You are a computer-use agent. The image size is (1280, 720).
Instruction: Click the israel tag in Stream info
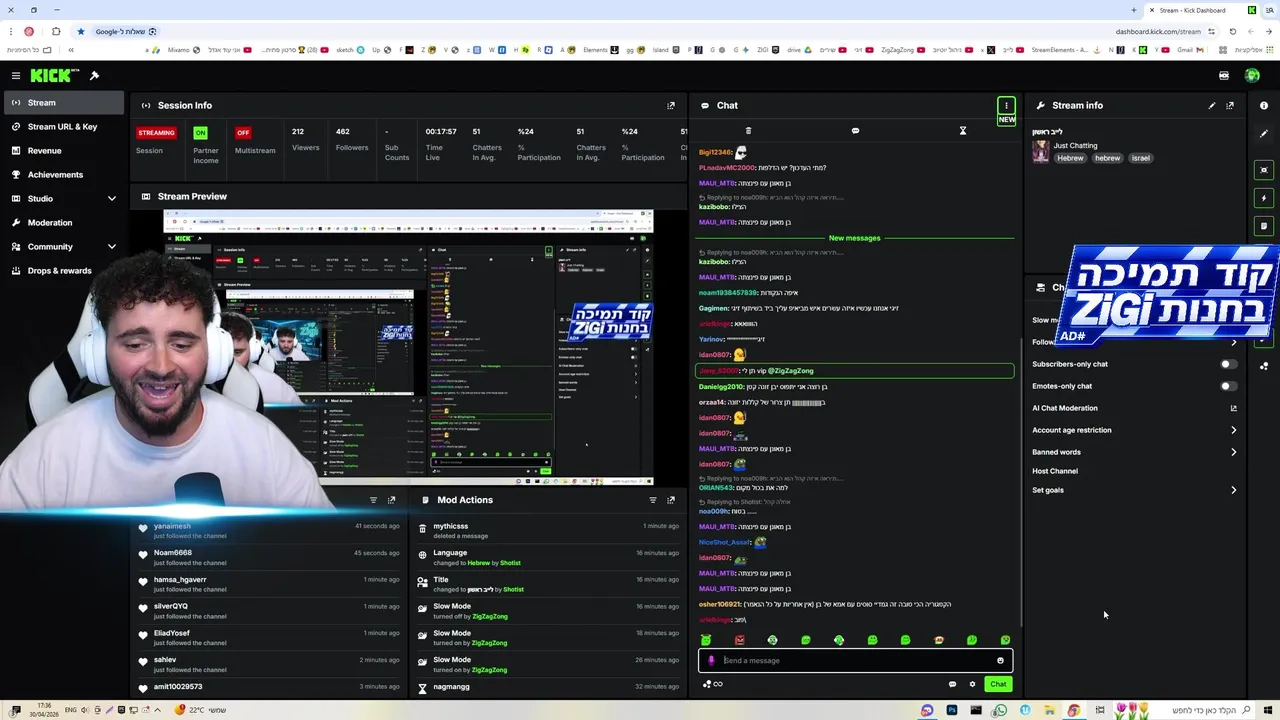1141,158
